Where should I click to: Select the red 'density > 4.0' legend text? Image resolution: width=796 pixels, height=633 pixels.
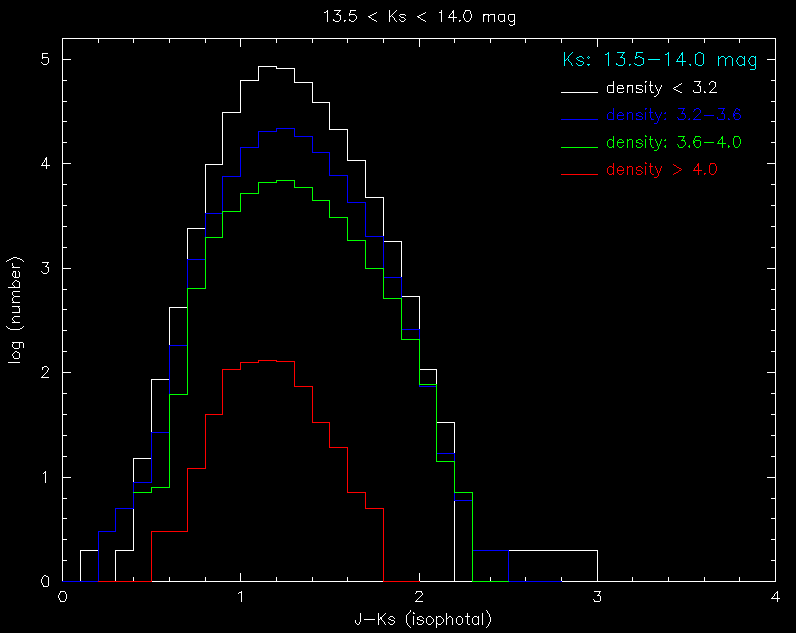662,169
